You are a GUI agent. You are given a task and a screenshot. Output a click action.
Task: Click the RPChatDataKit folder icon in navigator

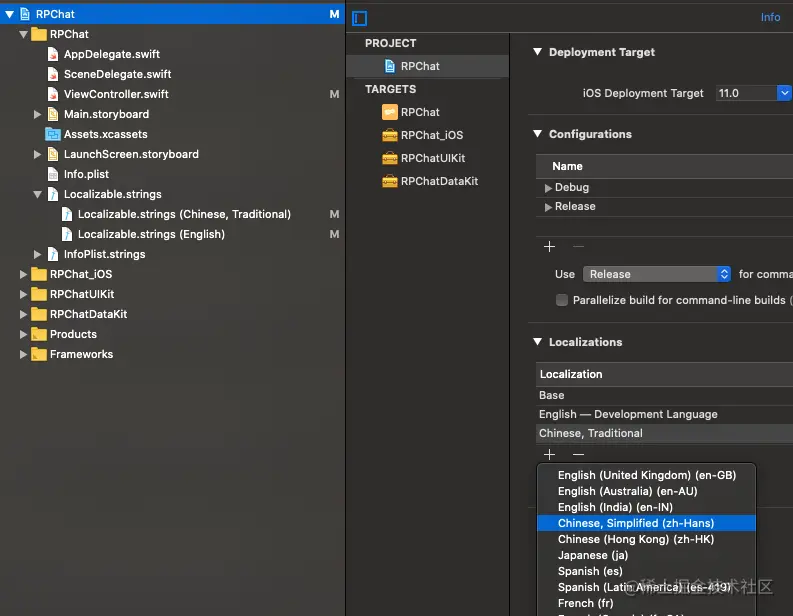pyautogui.click(x=38, y=315)
